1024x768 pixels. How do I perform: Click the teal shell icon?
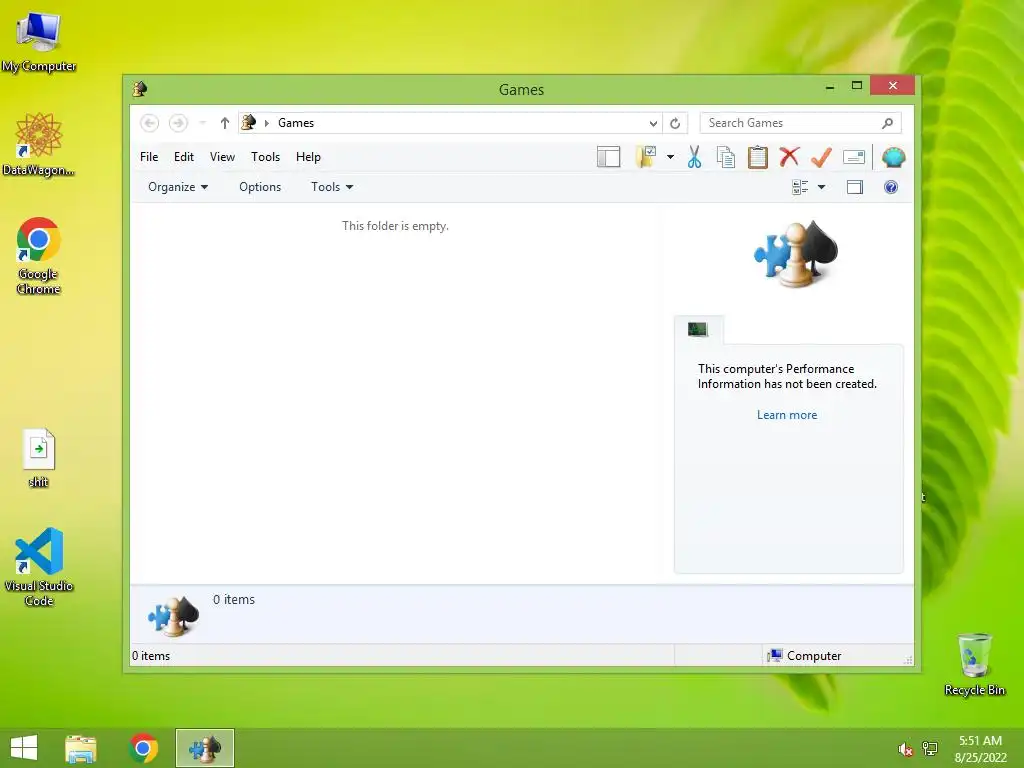pyautogui.click(x=893, y=157)
